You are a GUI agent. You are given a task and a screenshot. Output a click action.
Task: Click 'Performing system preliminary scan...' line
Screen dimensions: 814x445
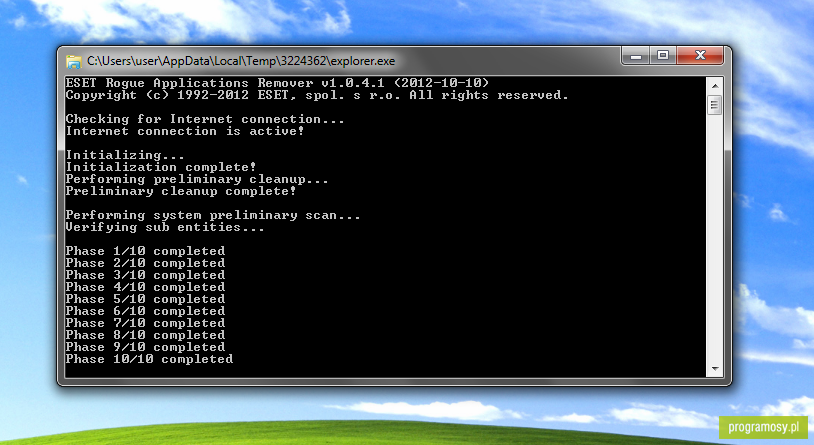click(213, 215)
